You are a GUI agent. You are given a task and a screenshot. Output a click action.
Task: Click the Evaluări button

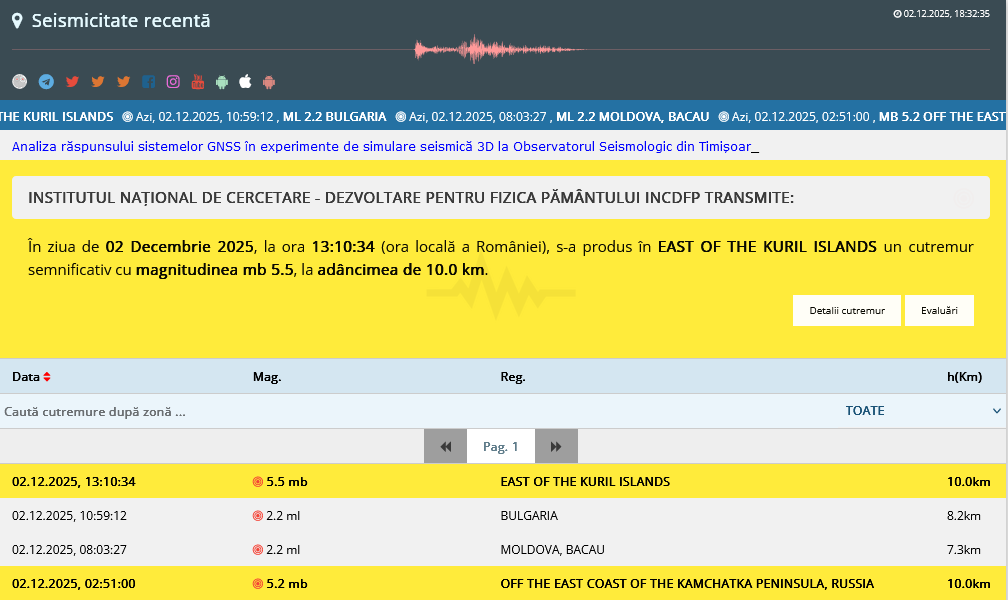[x=939, y=311]
